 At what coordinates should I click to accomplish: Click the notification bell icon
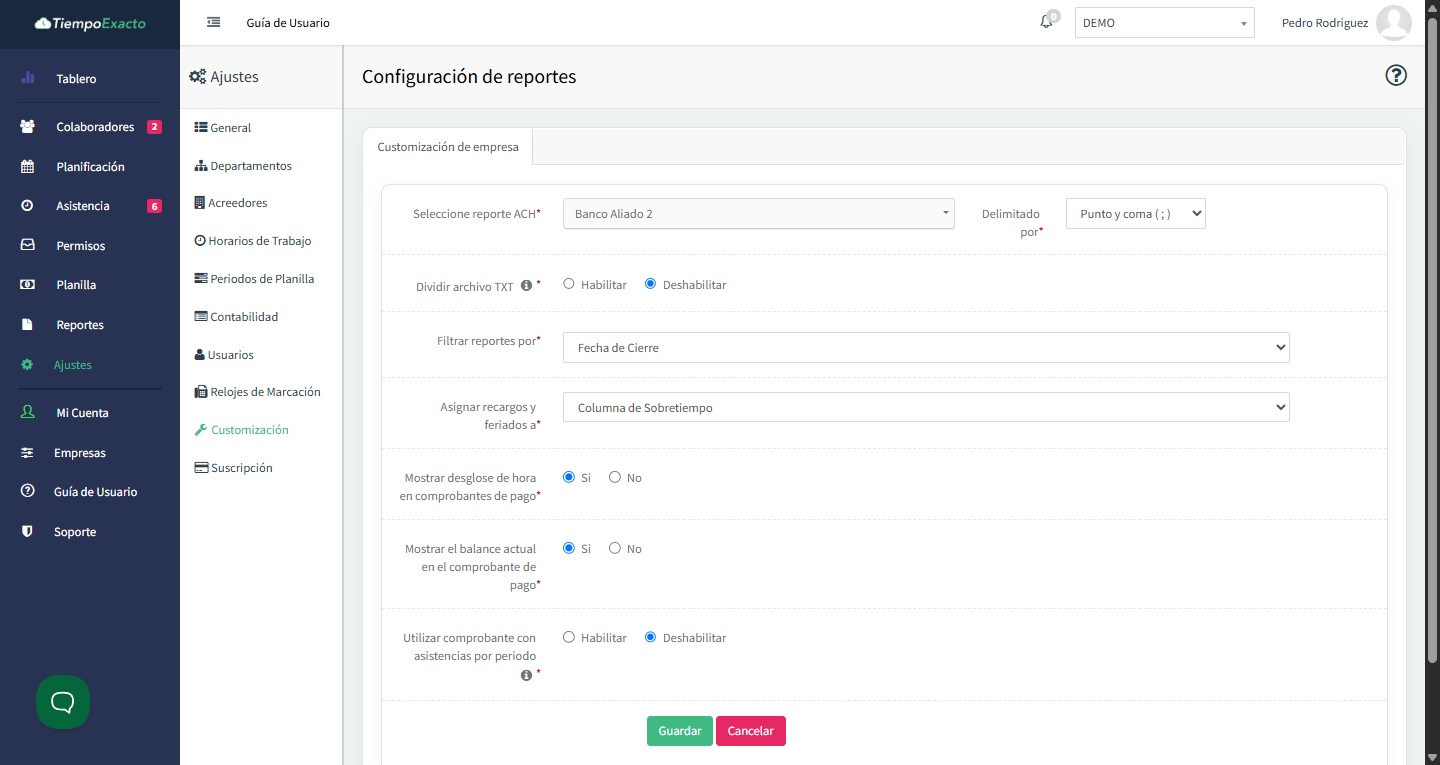tap(1046, 22)
